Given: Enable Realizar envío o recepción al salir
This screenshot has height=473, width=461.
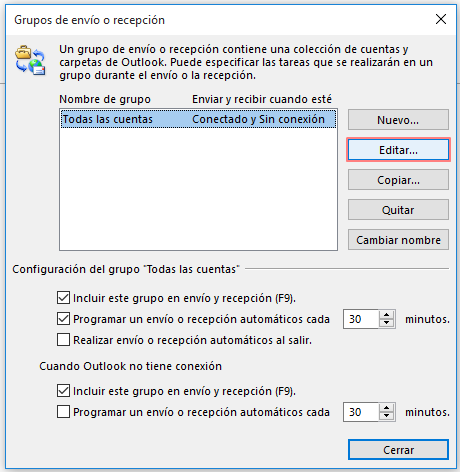Looking at the screenshot, I should [63, 340].
